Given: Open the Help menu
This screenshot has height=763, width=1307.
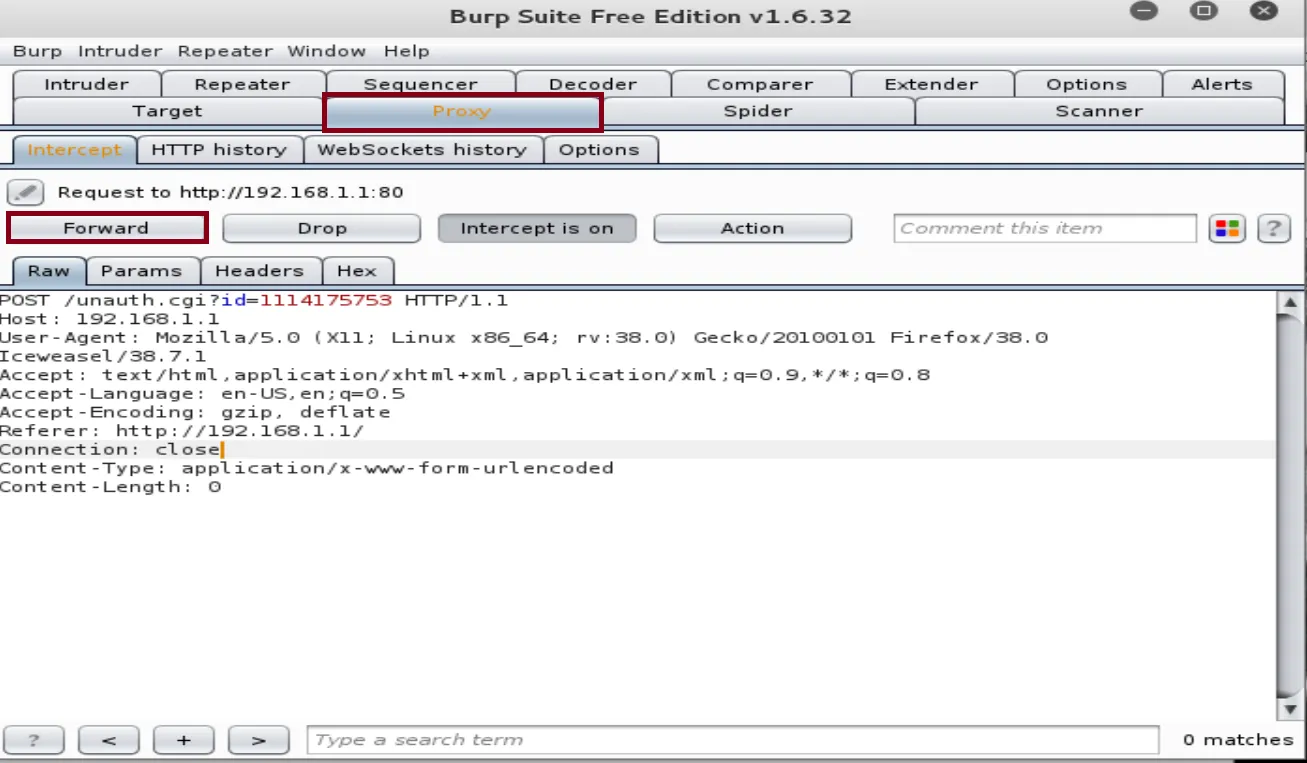Looking at the screenshot, I should click(x=406, y=51).
